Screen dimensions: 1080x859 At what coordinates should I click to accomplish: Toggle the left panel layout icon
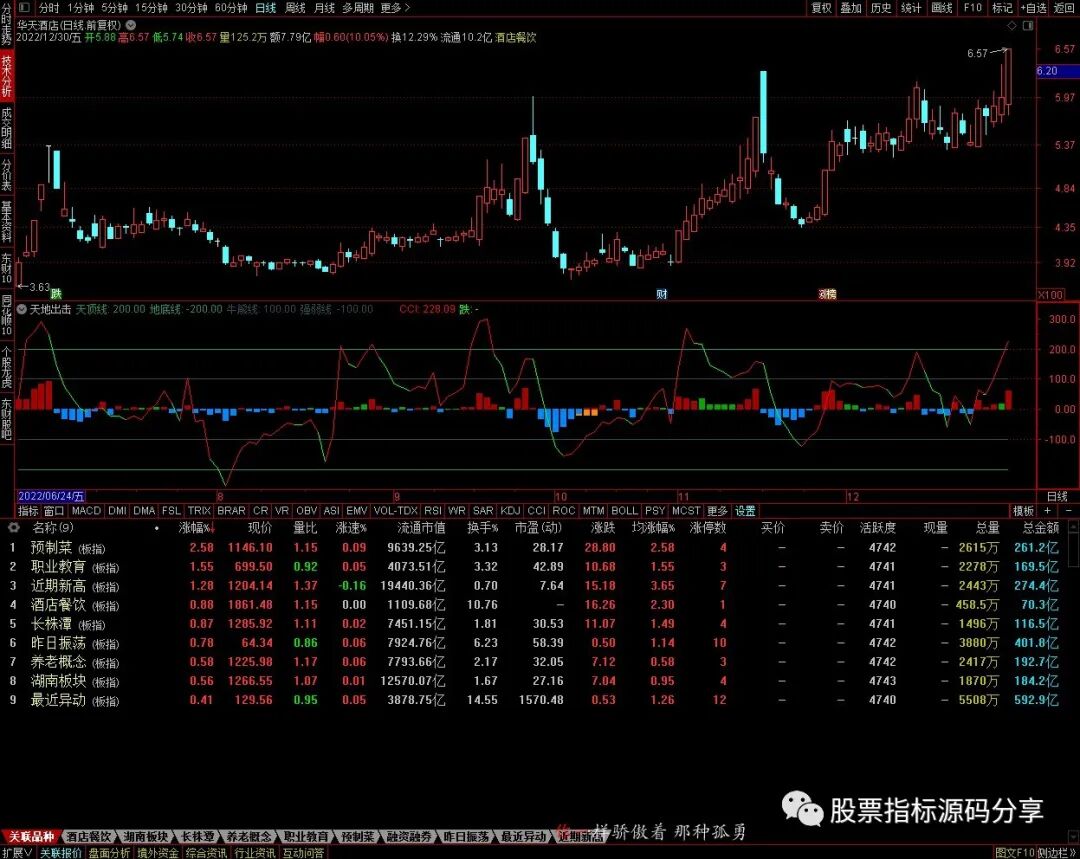(x=24, y=8)
